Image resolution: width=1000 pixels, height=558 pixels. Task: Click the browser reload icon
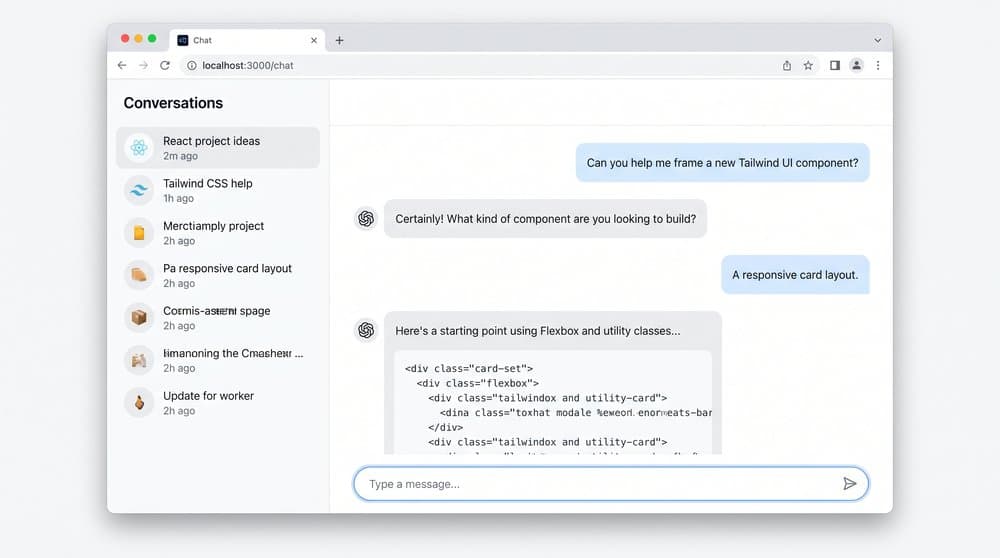165,65
